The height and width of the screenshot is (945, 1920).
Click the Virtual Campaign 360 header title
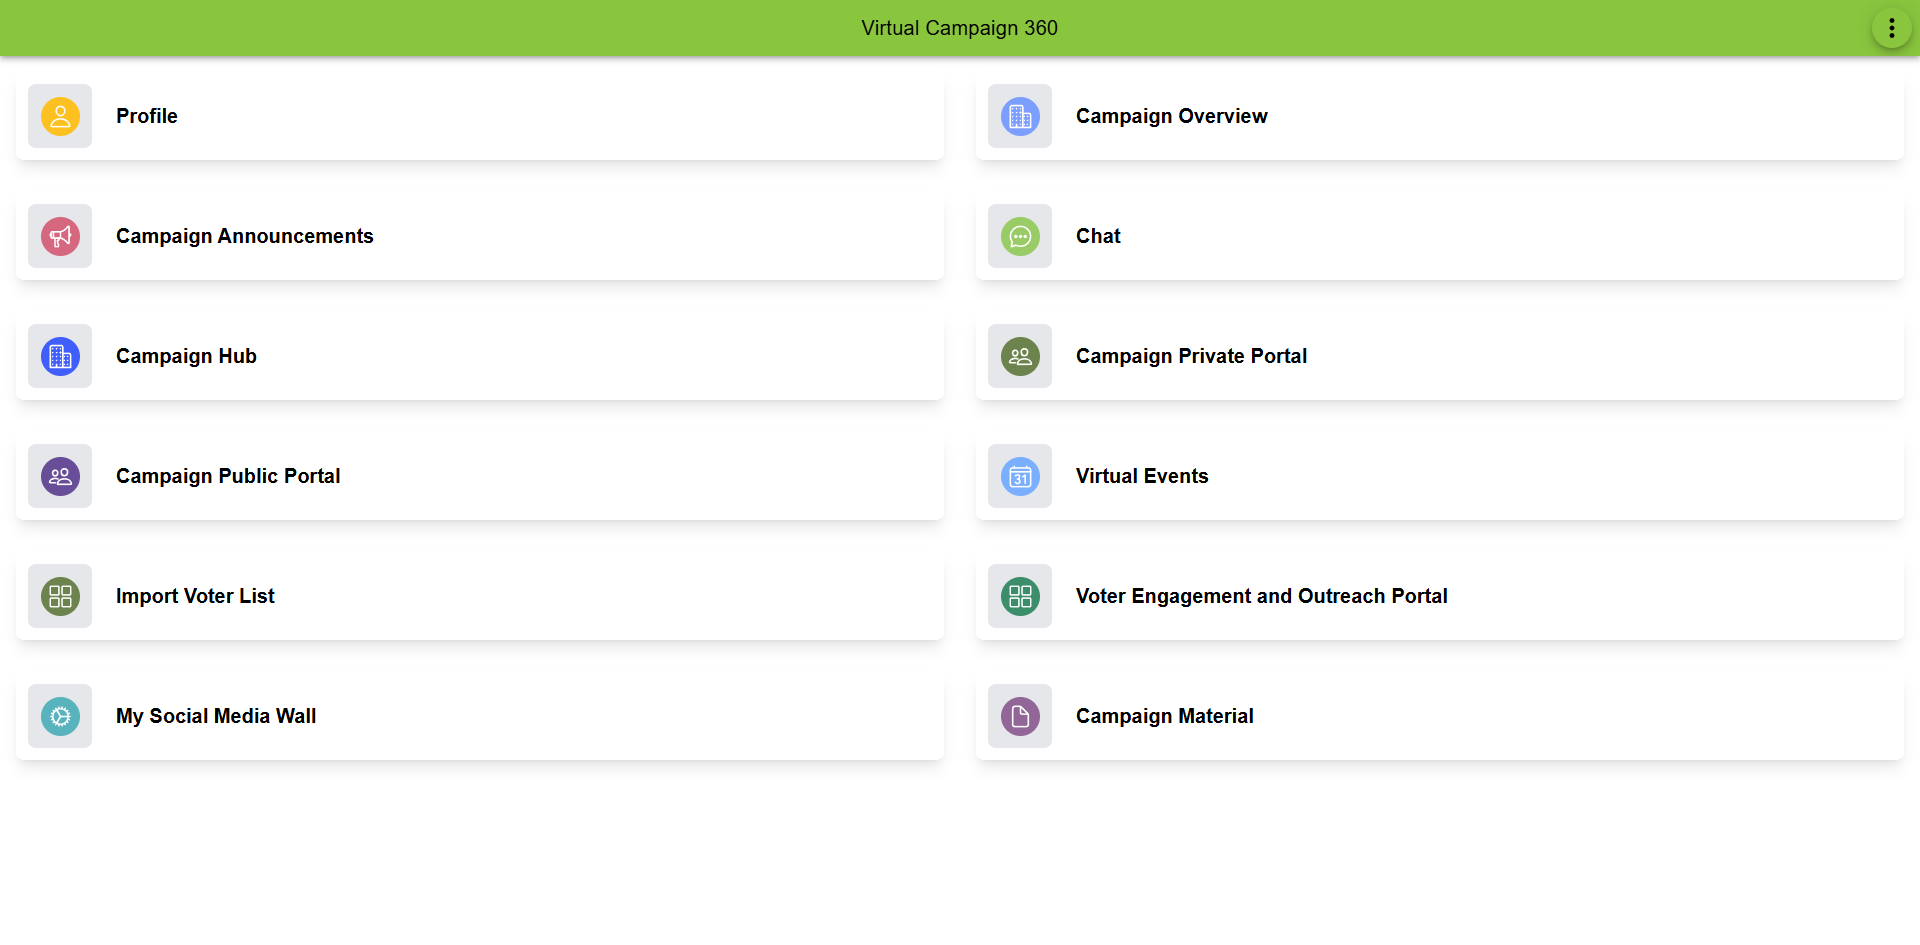click(959, 28)
